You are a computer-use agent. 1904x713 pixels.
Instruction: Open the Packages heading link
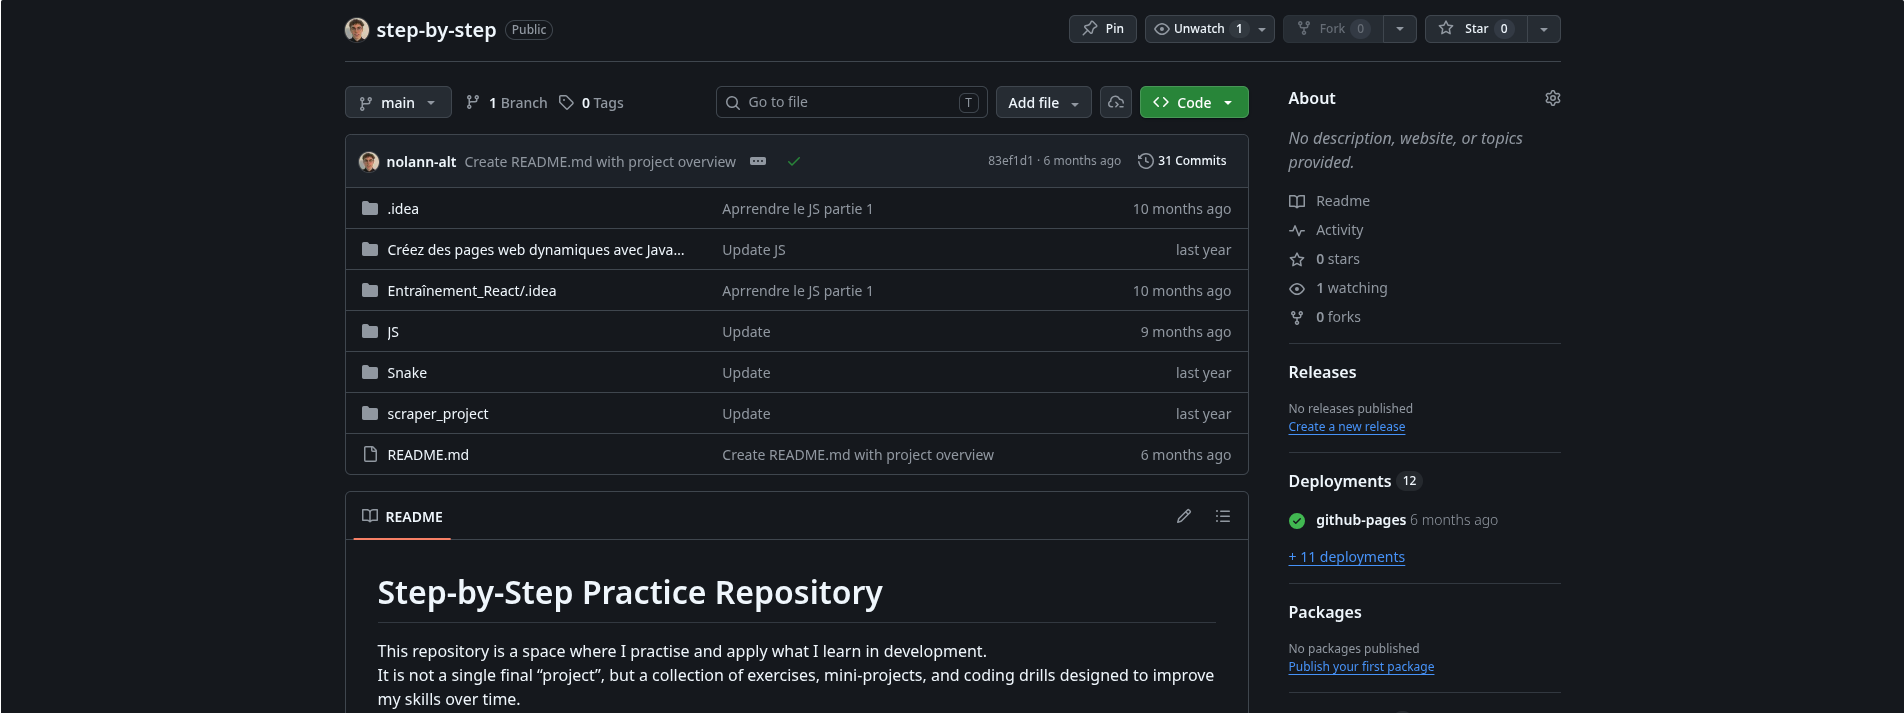pyautogui.click(x=1325, y=612)
